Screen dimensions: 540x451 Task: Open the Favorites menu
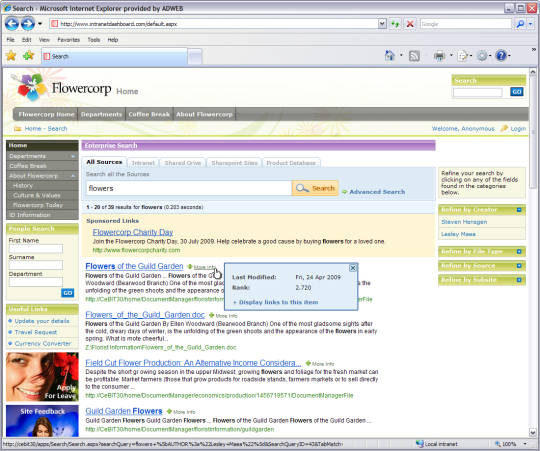[x=69, y=40]
